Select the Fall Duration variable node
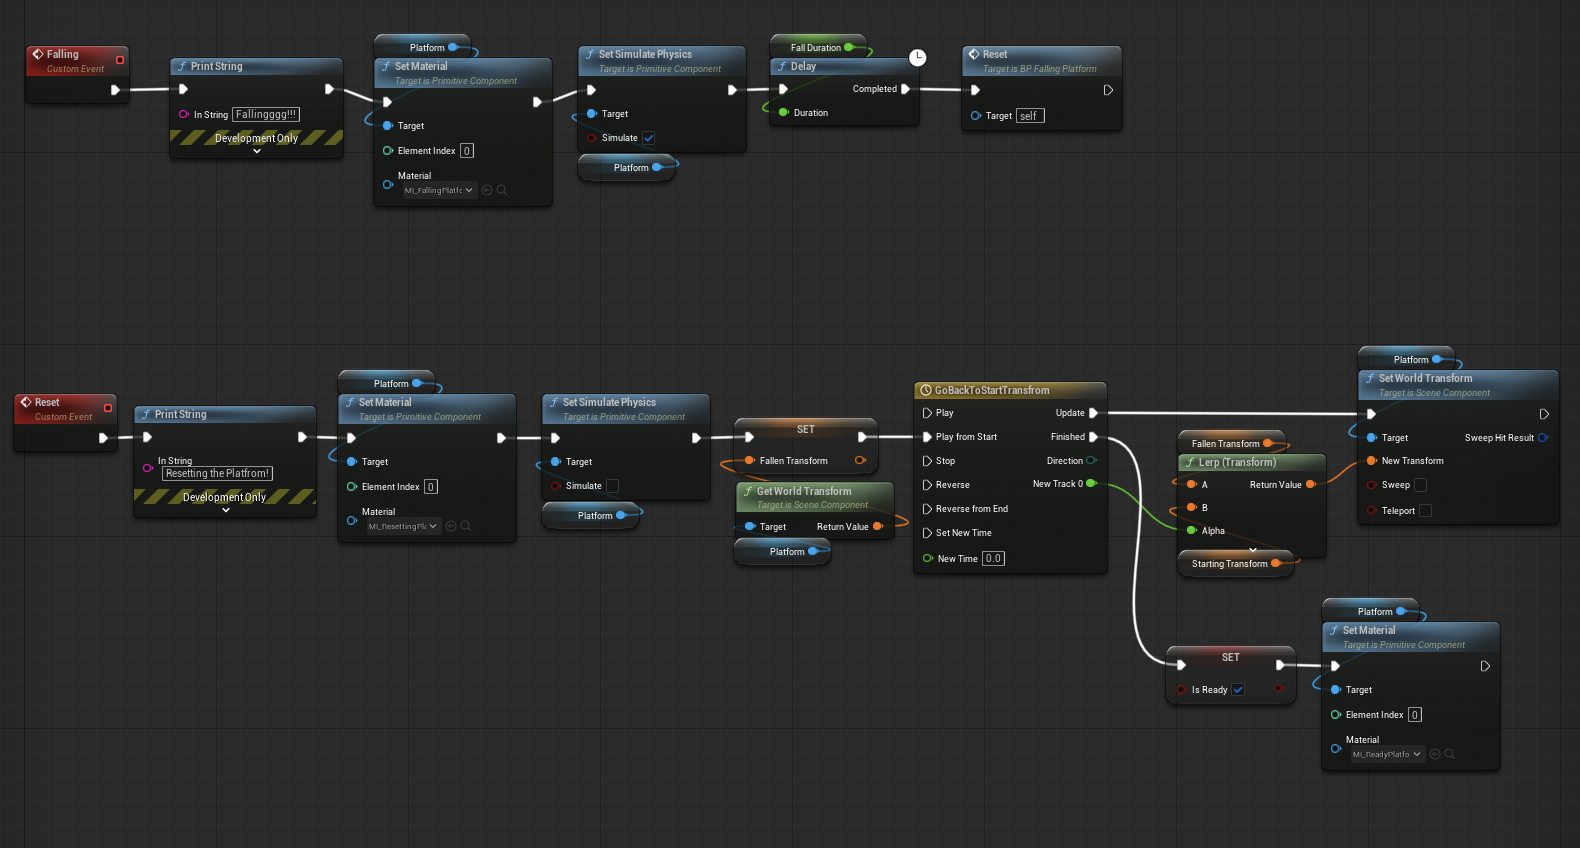The height and width of the screenshot is (848, 1580). 816,48
